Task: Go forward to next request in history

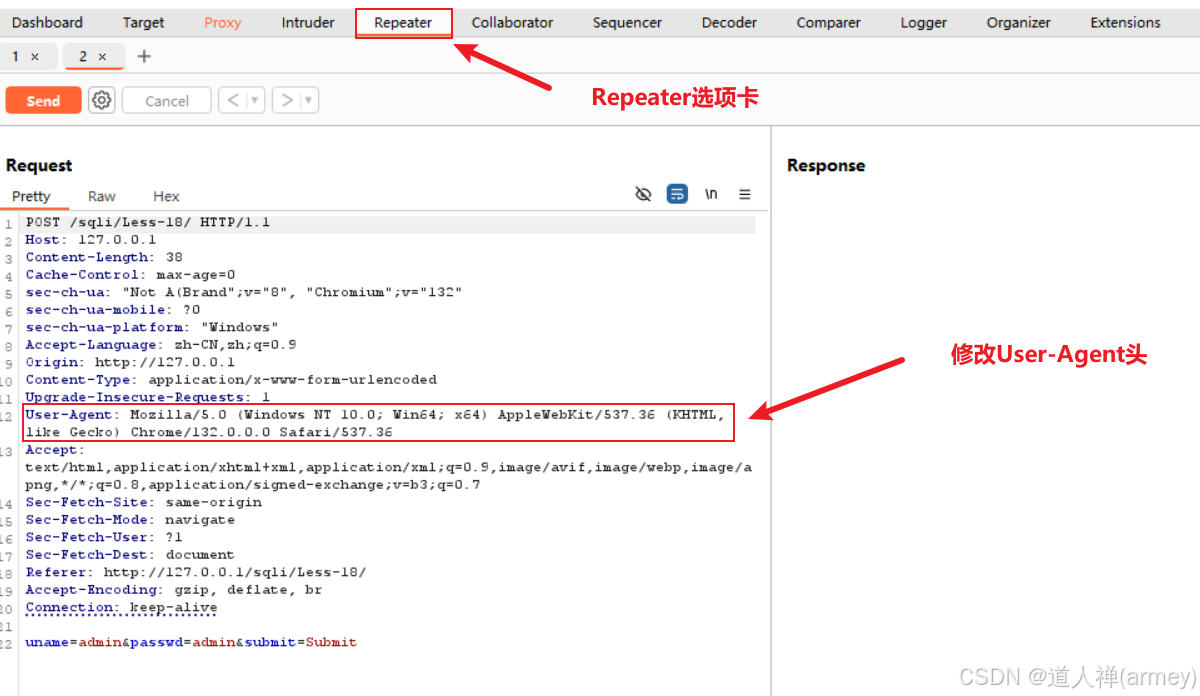Action: [x=287, y=100]
